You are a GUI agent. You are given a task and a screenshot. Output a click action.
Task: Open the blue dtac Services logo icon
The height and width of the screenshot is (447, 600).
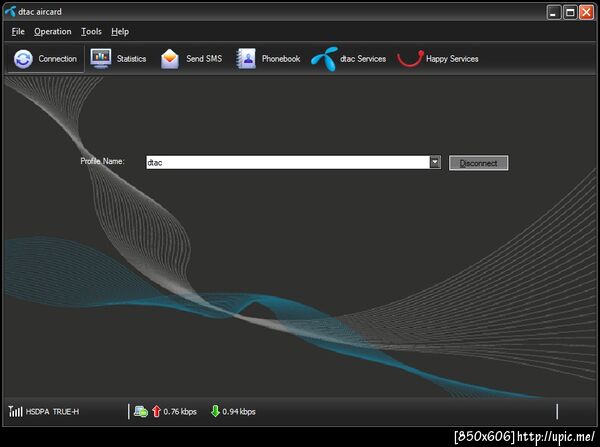(324, 59)
